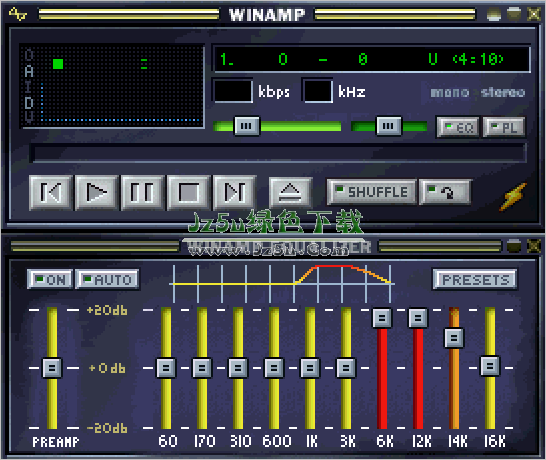
Task: Toggle the EQ window button
Action: pyautogui.click(x=458, y=127)
